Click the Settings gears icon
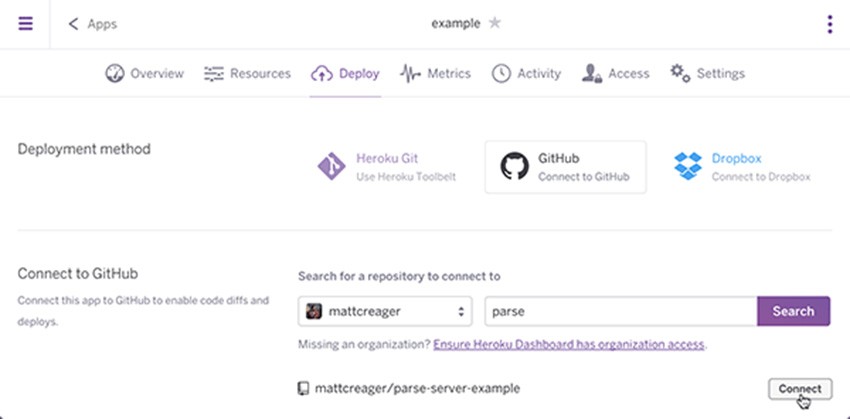The height and width of the screenshot is (419, 850). coord(680,73)
